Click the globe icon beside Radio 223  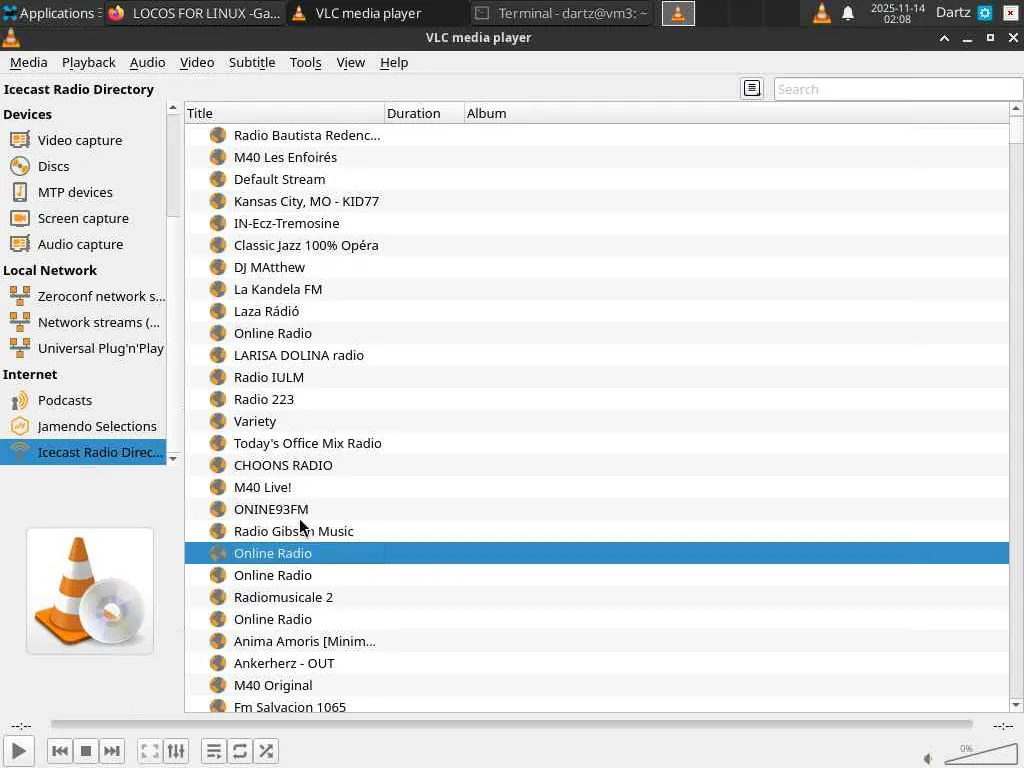[x=217, y=399]
